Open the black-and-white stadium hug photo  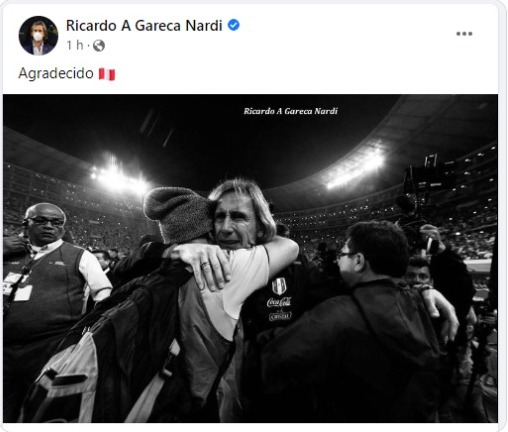click(x=250, y=258)
